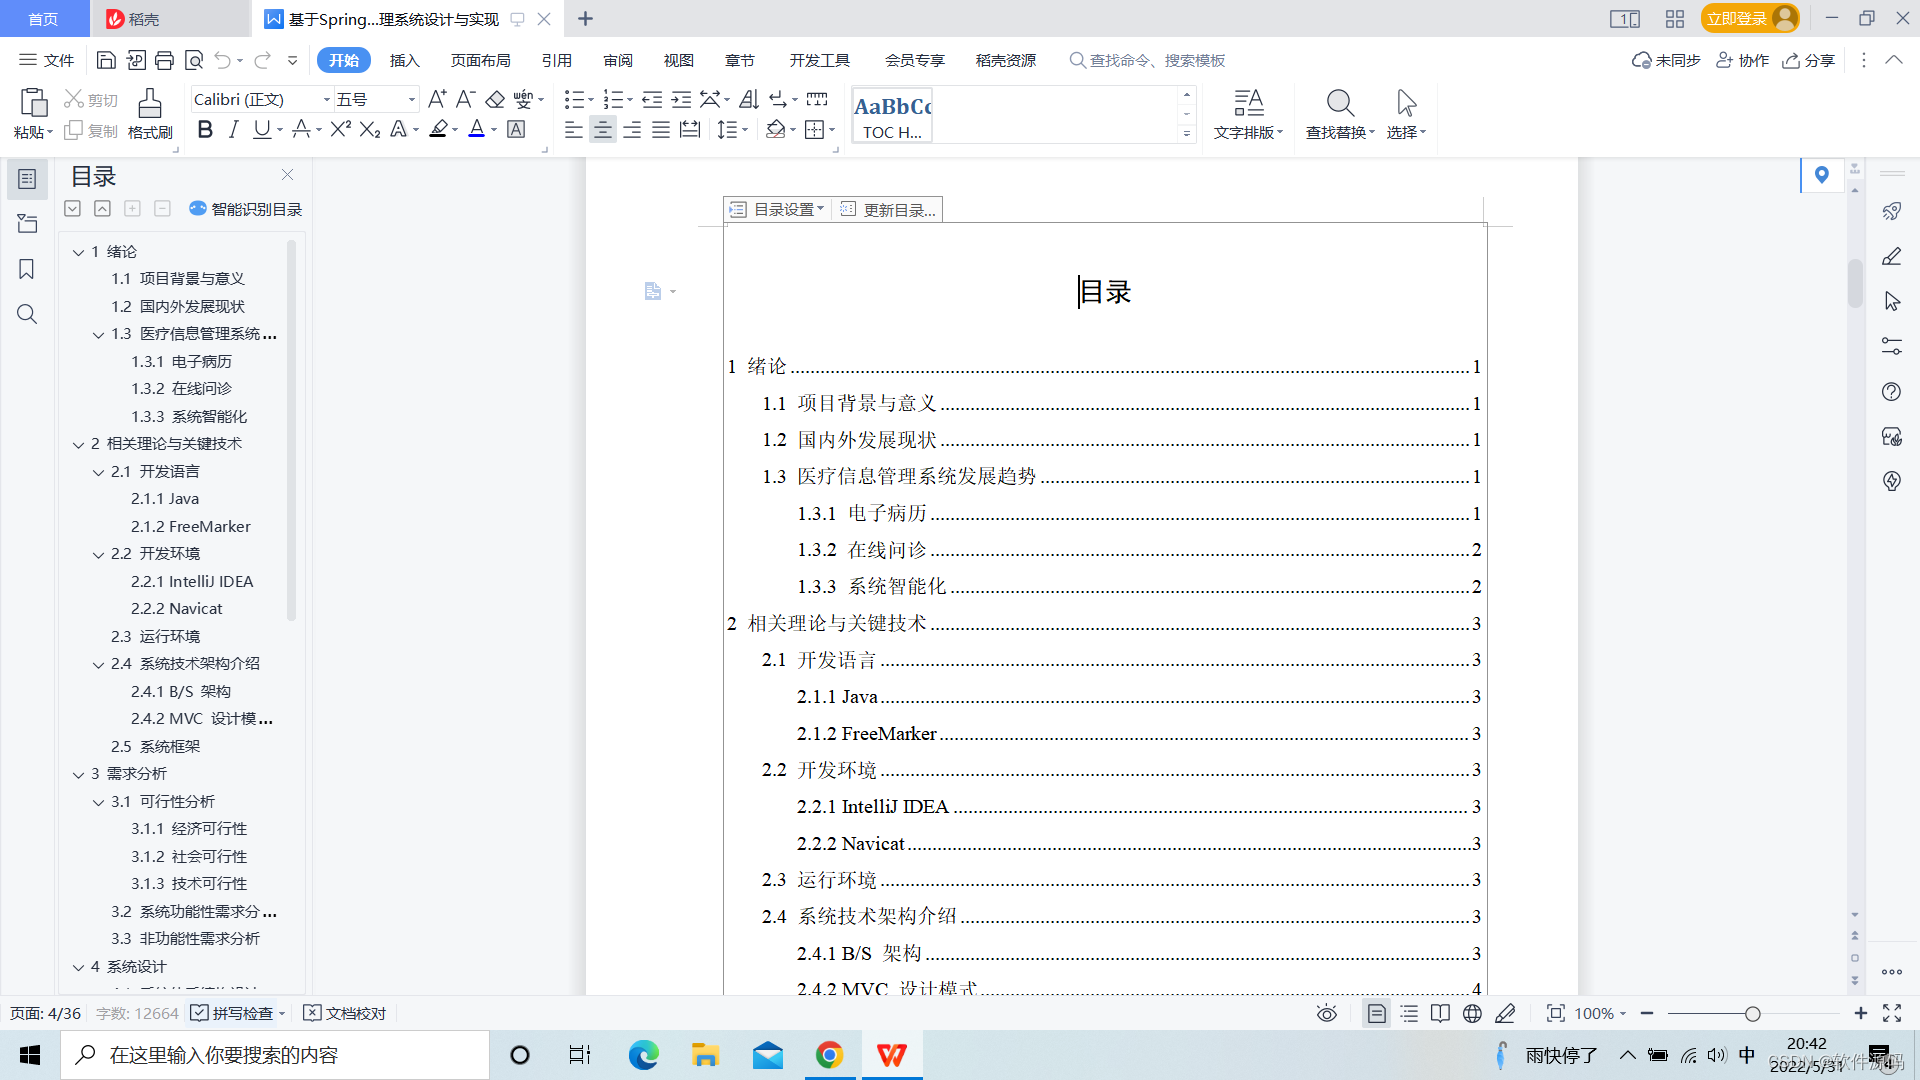Open the 目录设置 dropdown
Screen dimensions: 1920x1080
(778, 209)
